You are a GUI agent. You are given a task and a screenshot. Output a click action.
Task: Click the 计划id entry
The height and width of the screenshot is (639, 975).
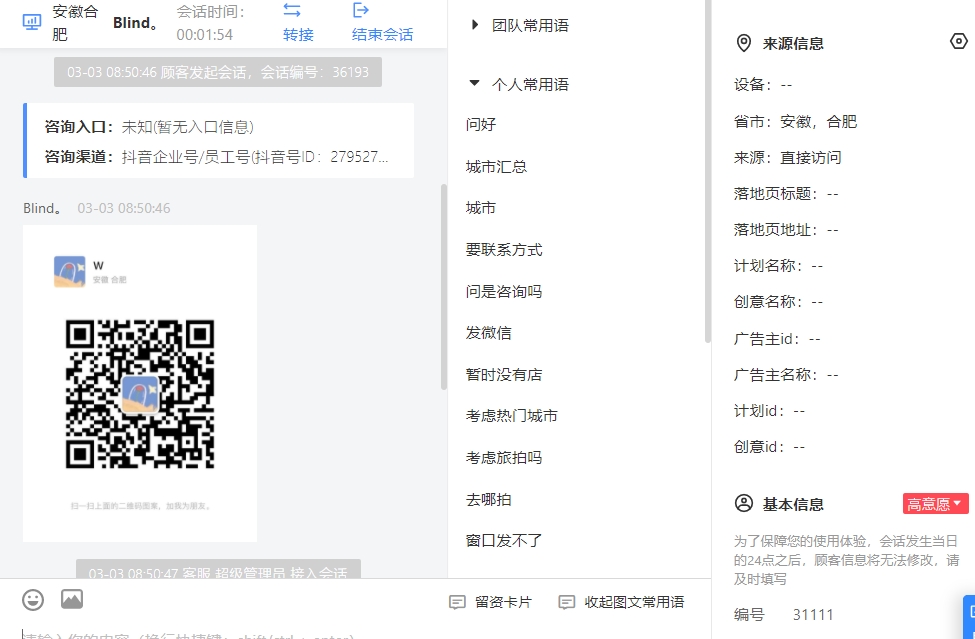[x=770, y=411]
